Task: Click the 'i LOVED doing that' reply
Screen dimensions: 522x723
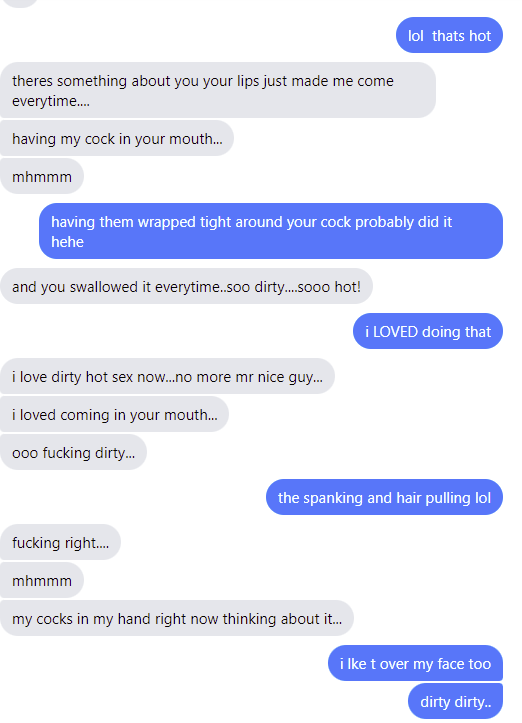Action: point(428,332)
